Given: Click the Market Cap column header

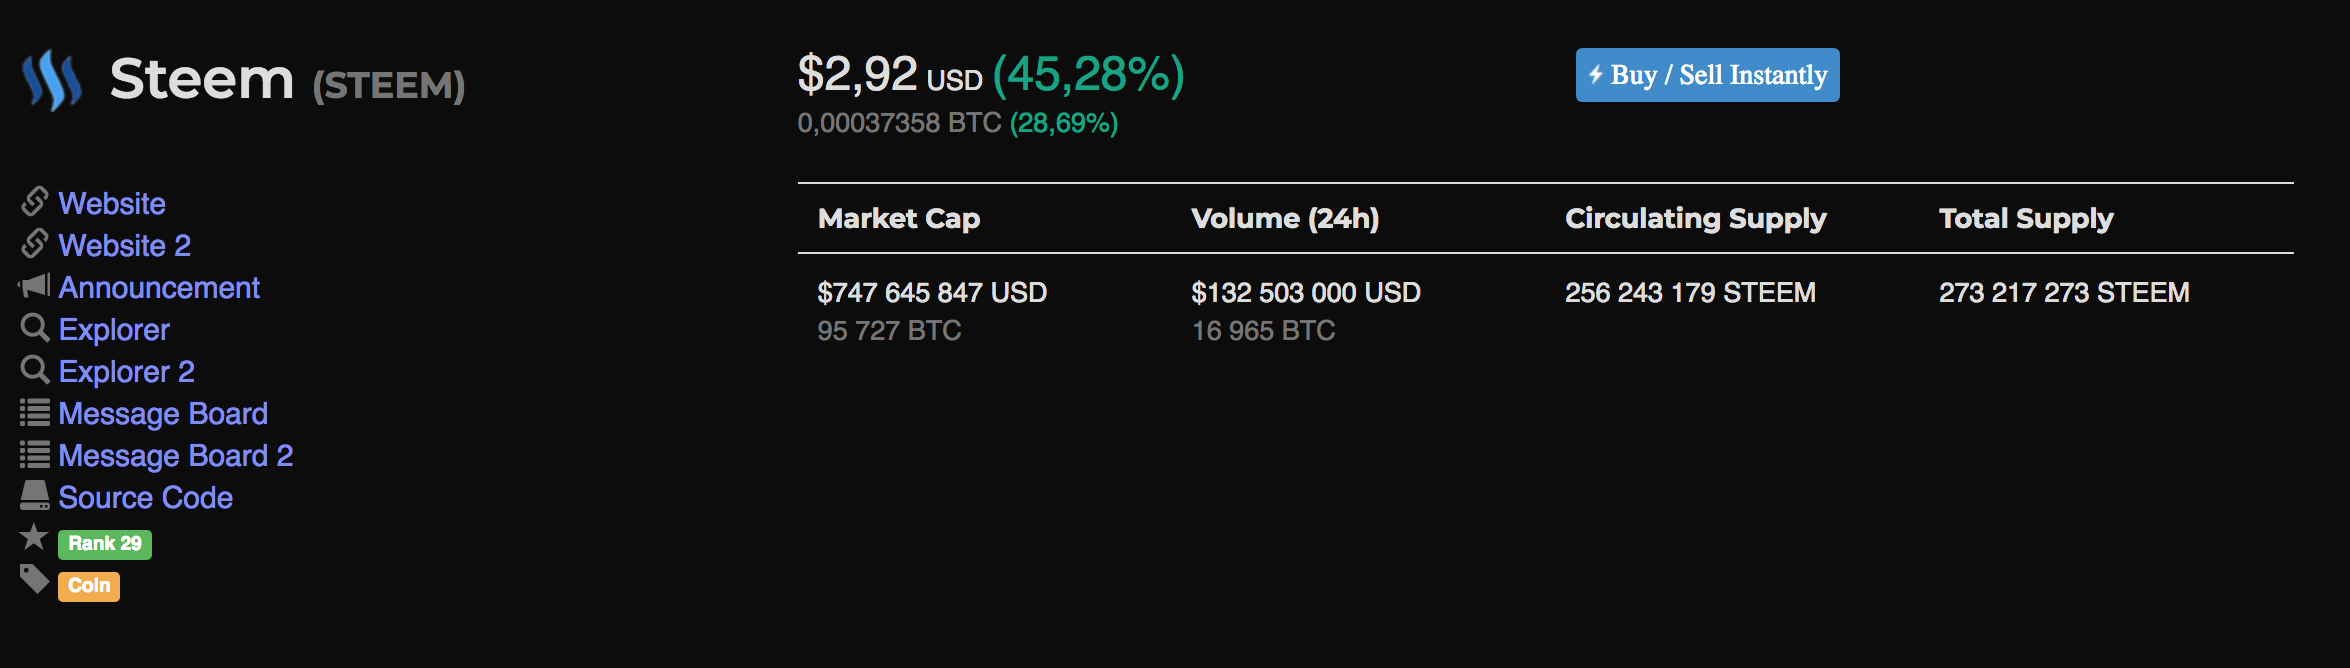Looking at the screenshot, I should click(x=898, y=219).
